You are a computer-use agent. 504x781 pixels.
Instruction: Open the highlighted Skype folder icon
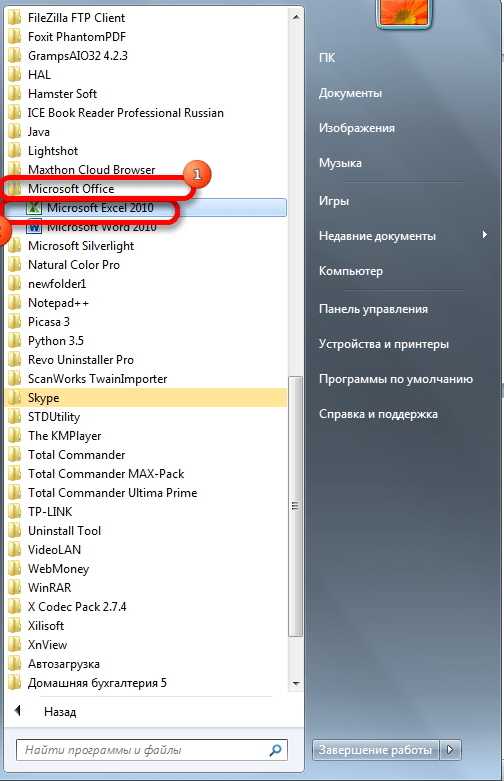tap(15, 398)
